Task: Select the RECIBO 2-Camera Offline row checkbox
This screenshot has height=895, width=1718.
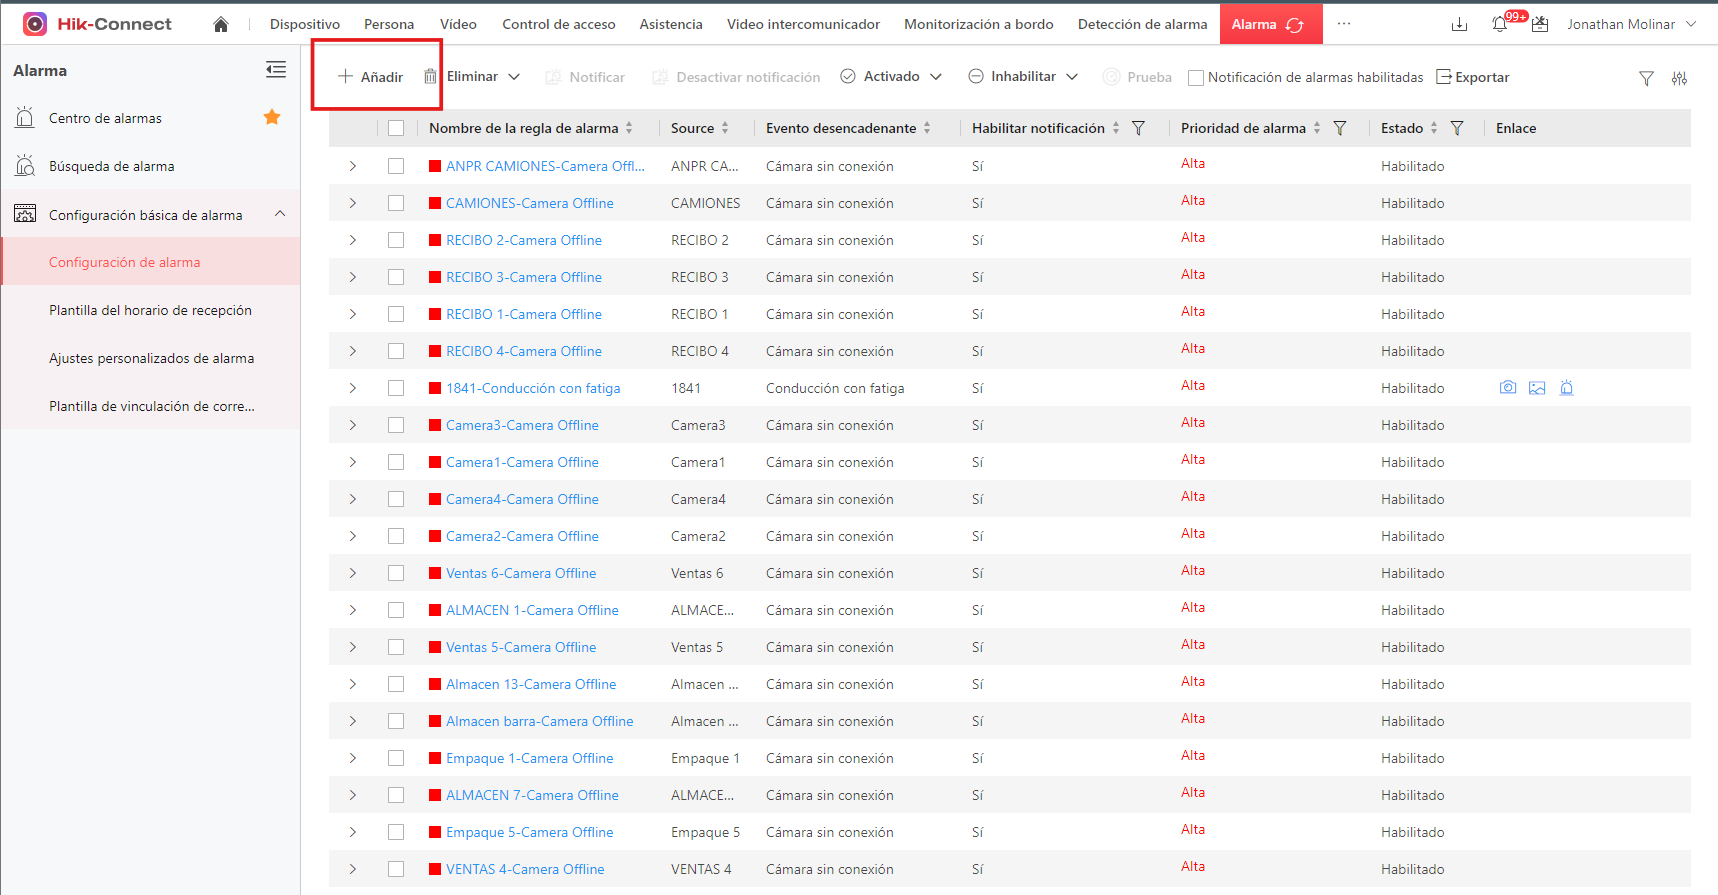Action: [x=396, y=240]
